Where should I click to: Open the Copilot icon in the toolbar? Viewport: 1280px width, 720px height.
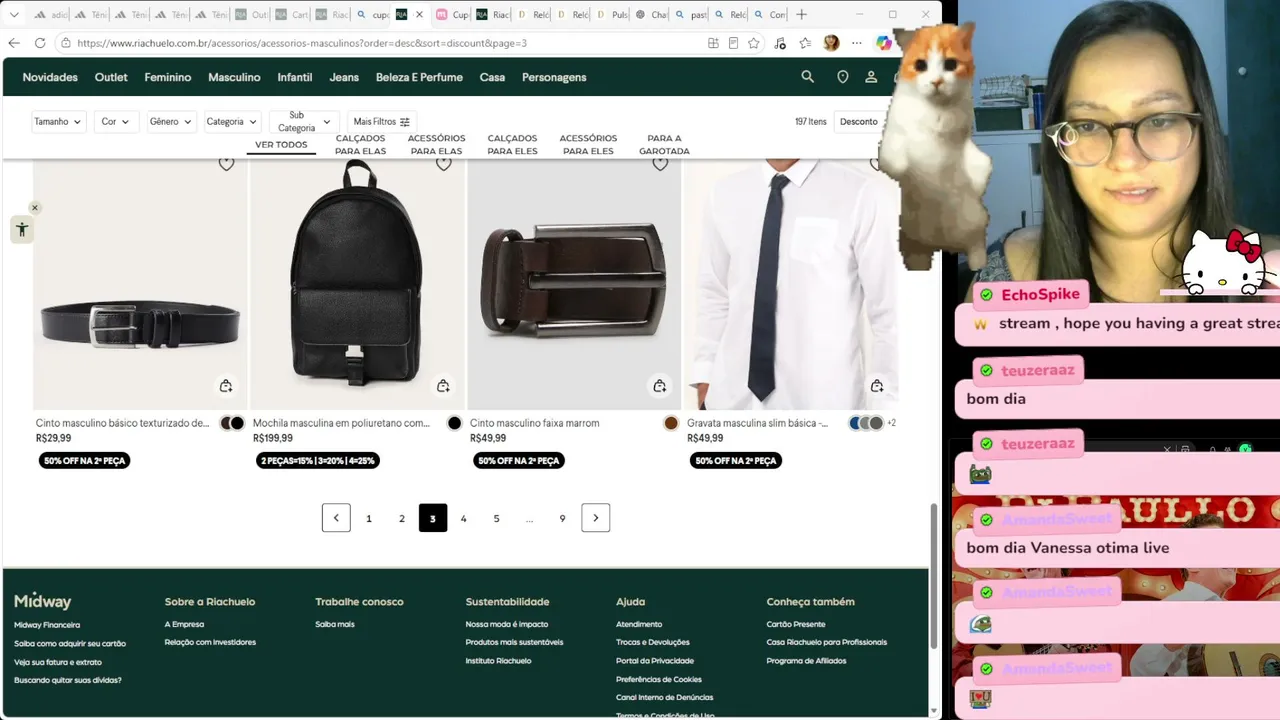(883, 43)
